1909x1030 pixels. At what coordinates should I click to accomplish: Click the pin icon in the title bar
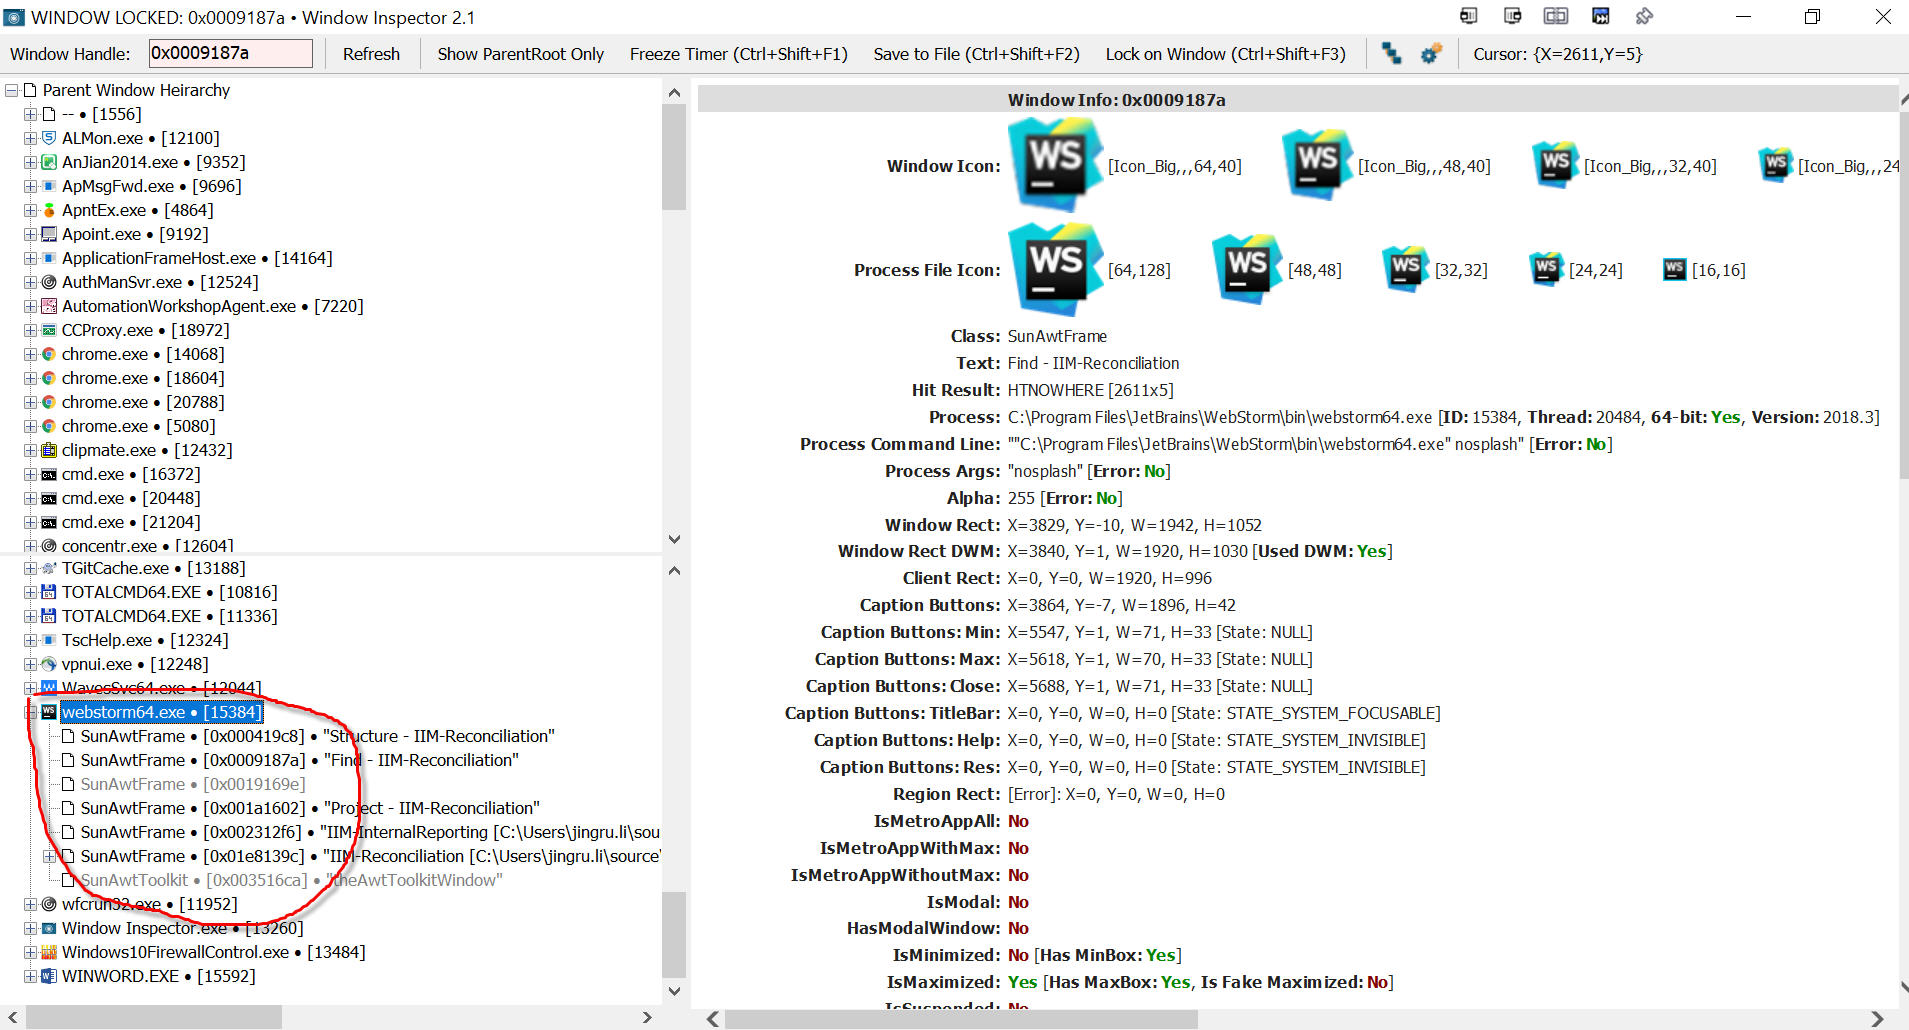(1644, 16)
